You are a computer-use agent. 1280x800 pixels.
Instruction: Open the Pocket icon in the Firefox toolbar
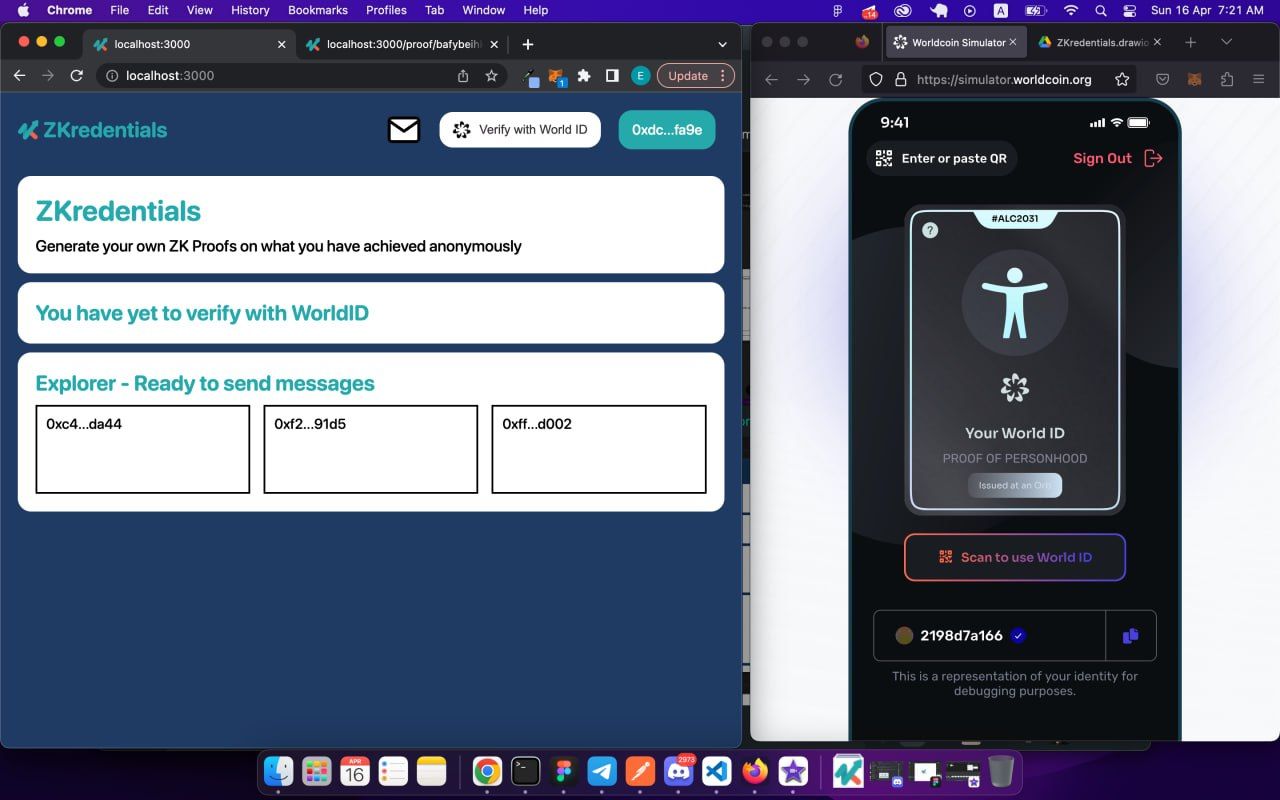(x=1162, y=79)
